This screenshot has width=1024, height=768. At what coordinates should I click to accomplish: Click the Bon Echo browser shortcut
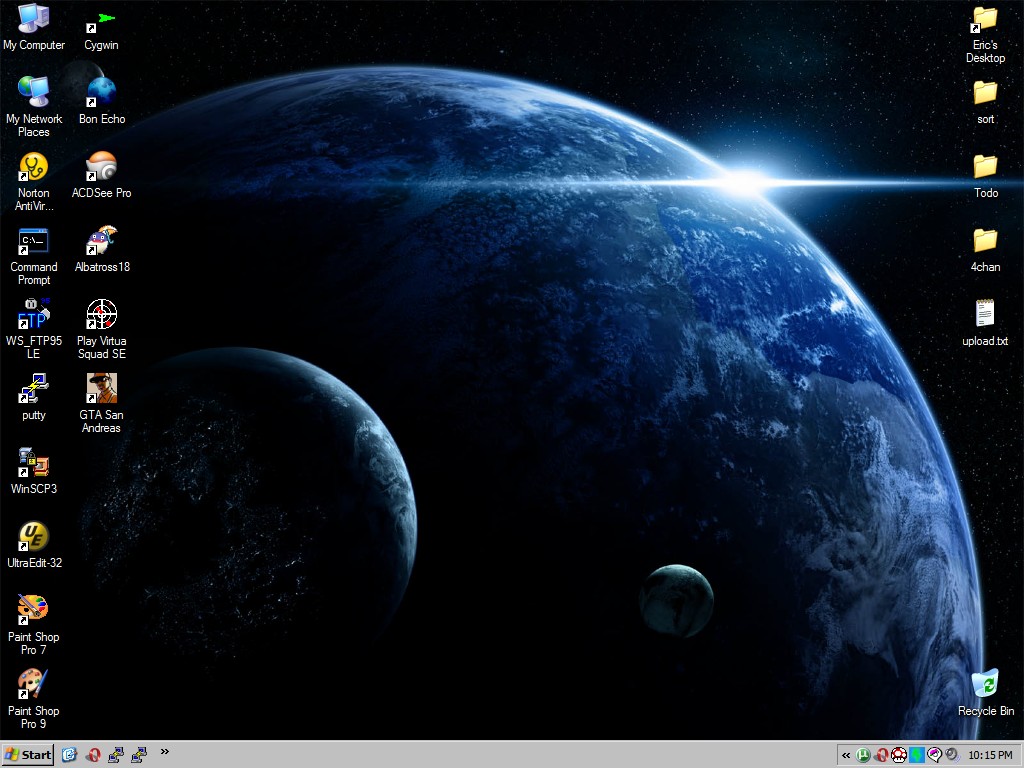[x=102, y=101]
